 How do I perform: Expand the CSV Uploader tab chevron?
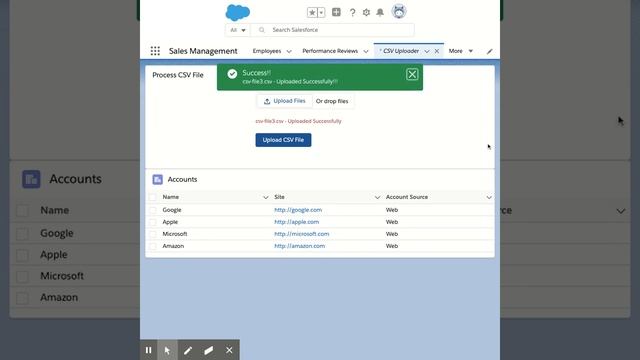427,51
